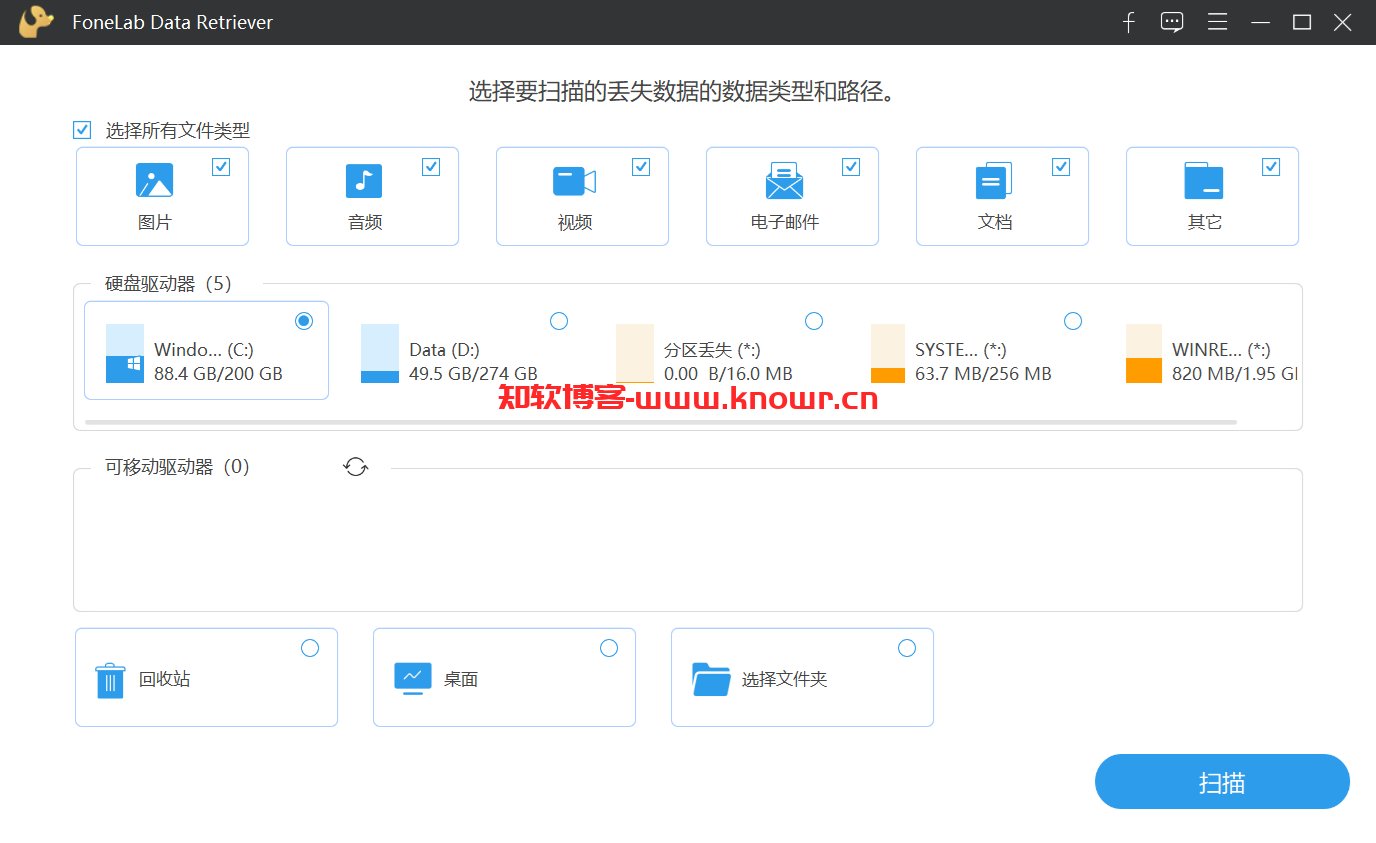
Task: Select the Windows (C:) drive radio button
Action: 304,320
